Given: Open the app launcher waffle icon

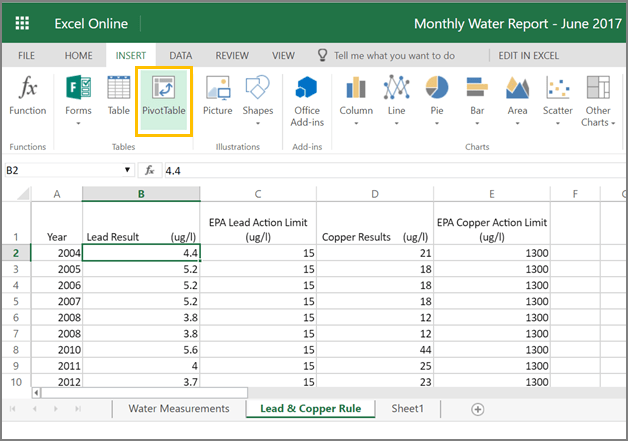Looking at the screenshot, I should (22, 22).
